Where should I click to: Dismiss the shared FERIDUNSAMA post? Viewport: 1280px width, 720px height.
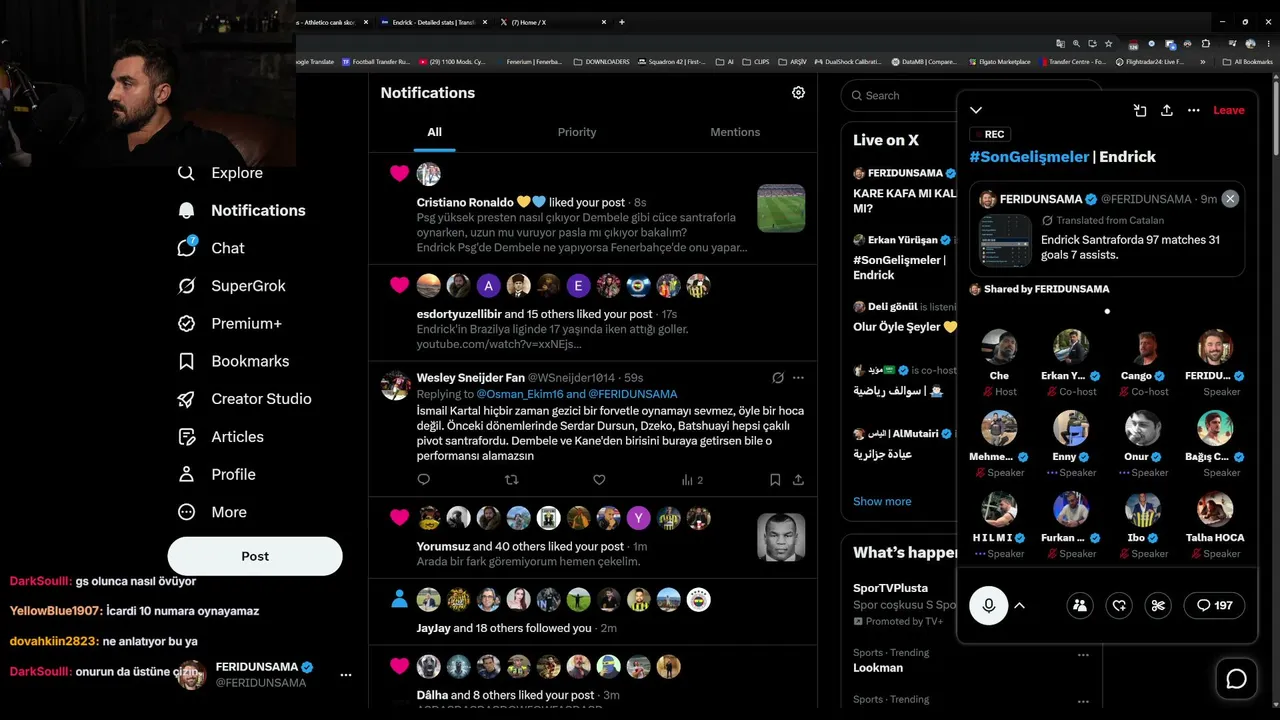(x=1230, y=199)
